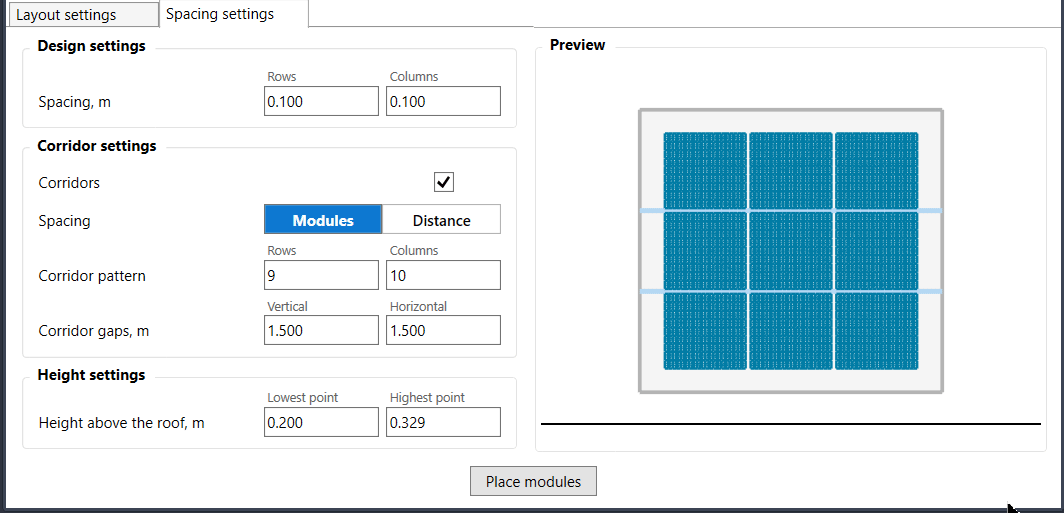Click the module layout preview image
Viewport: 1064px width, 513px height.
pos(791,250)
